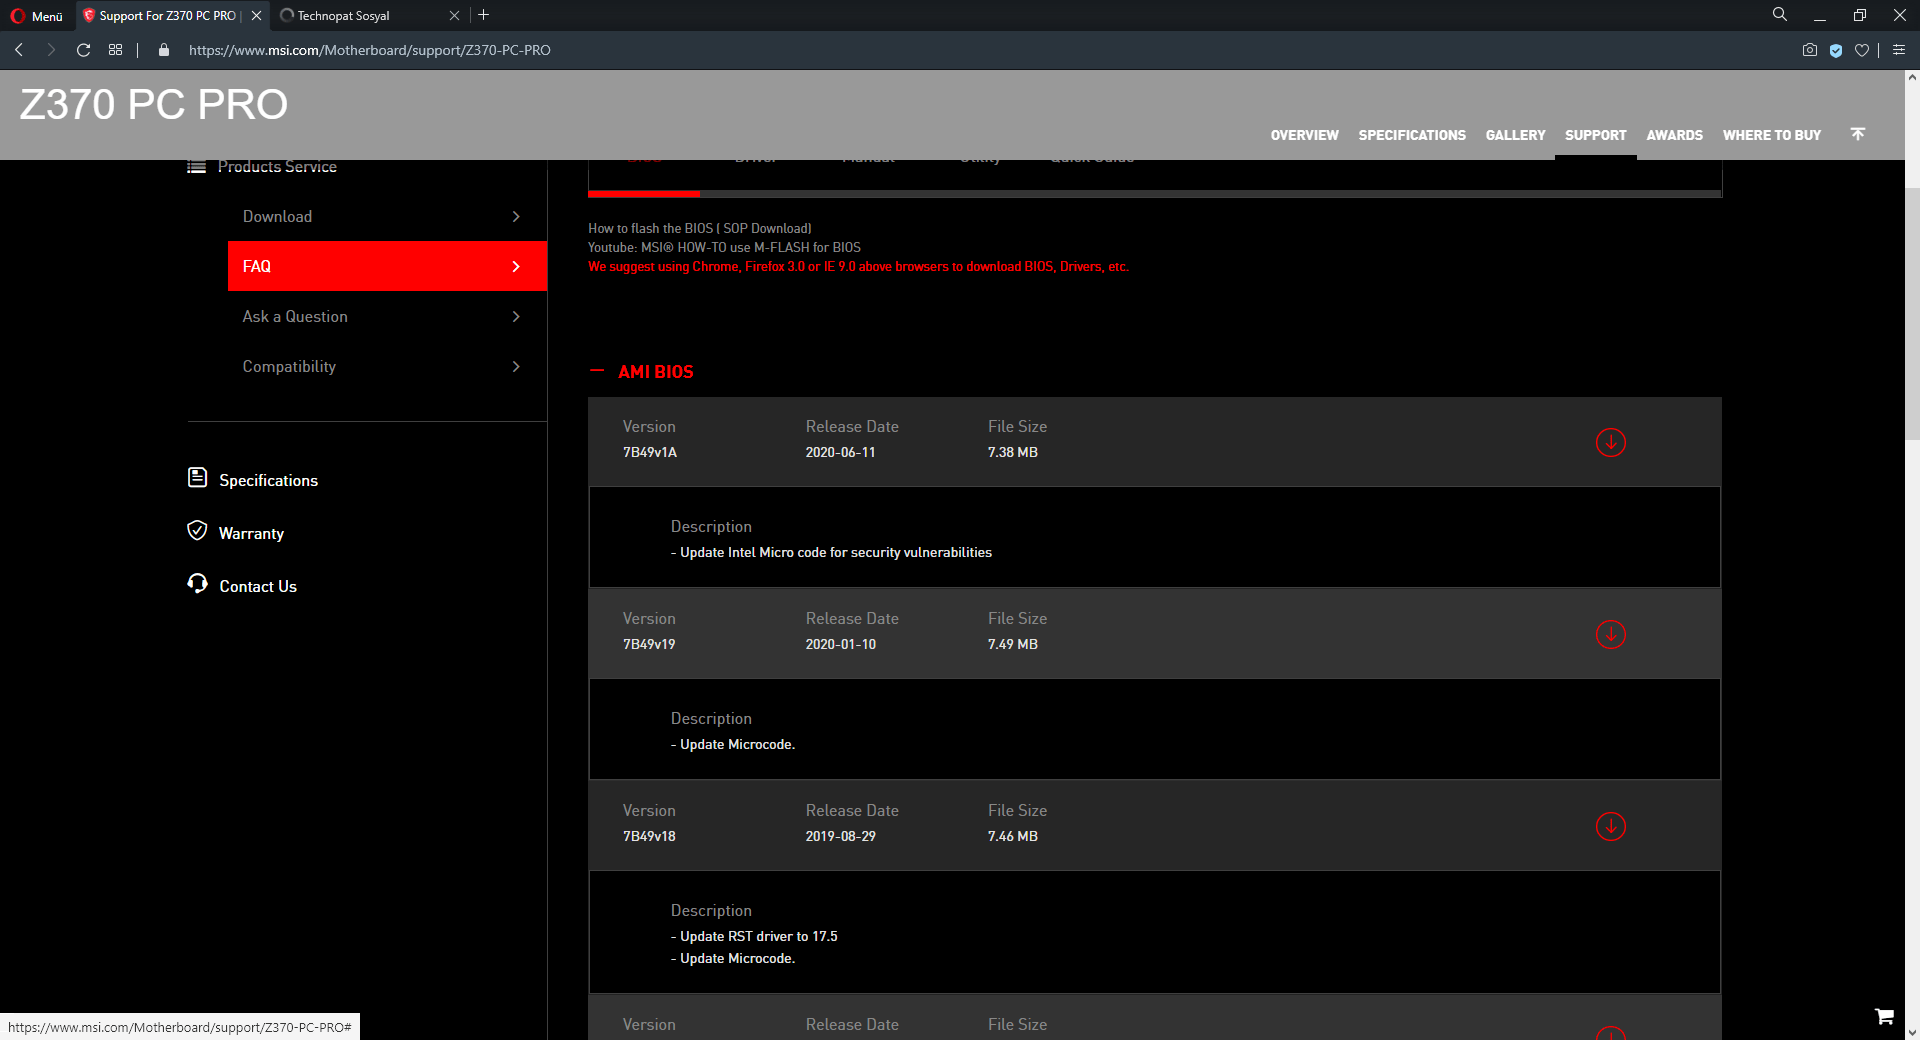Viewport: 1920px width, 1040px height.
Task: Reload the current page
Action: click(x=84, y=50)
